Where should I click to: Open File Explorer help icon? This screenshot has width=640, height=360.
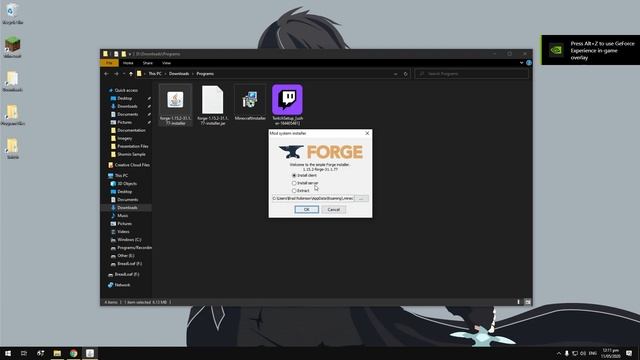click(x=529, y=63)
